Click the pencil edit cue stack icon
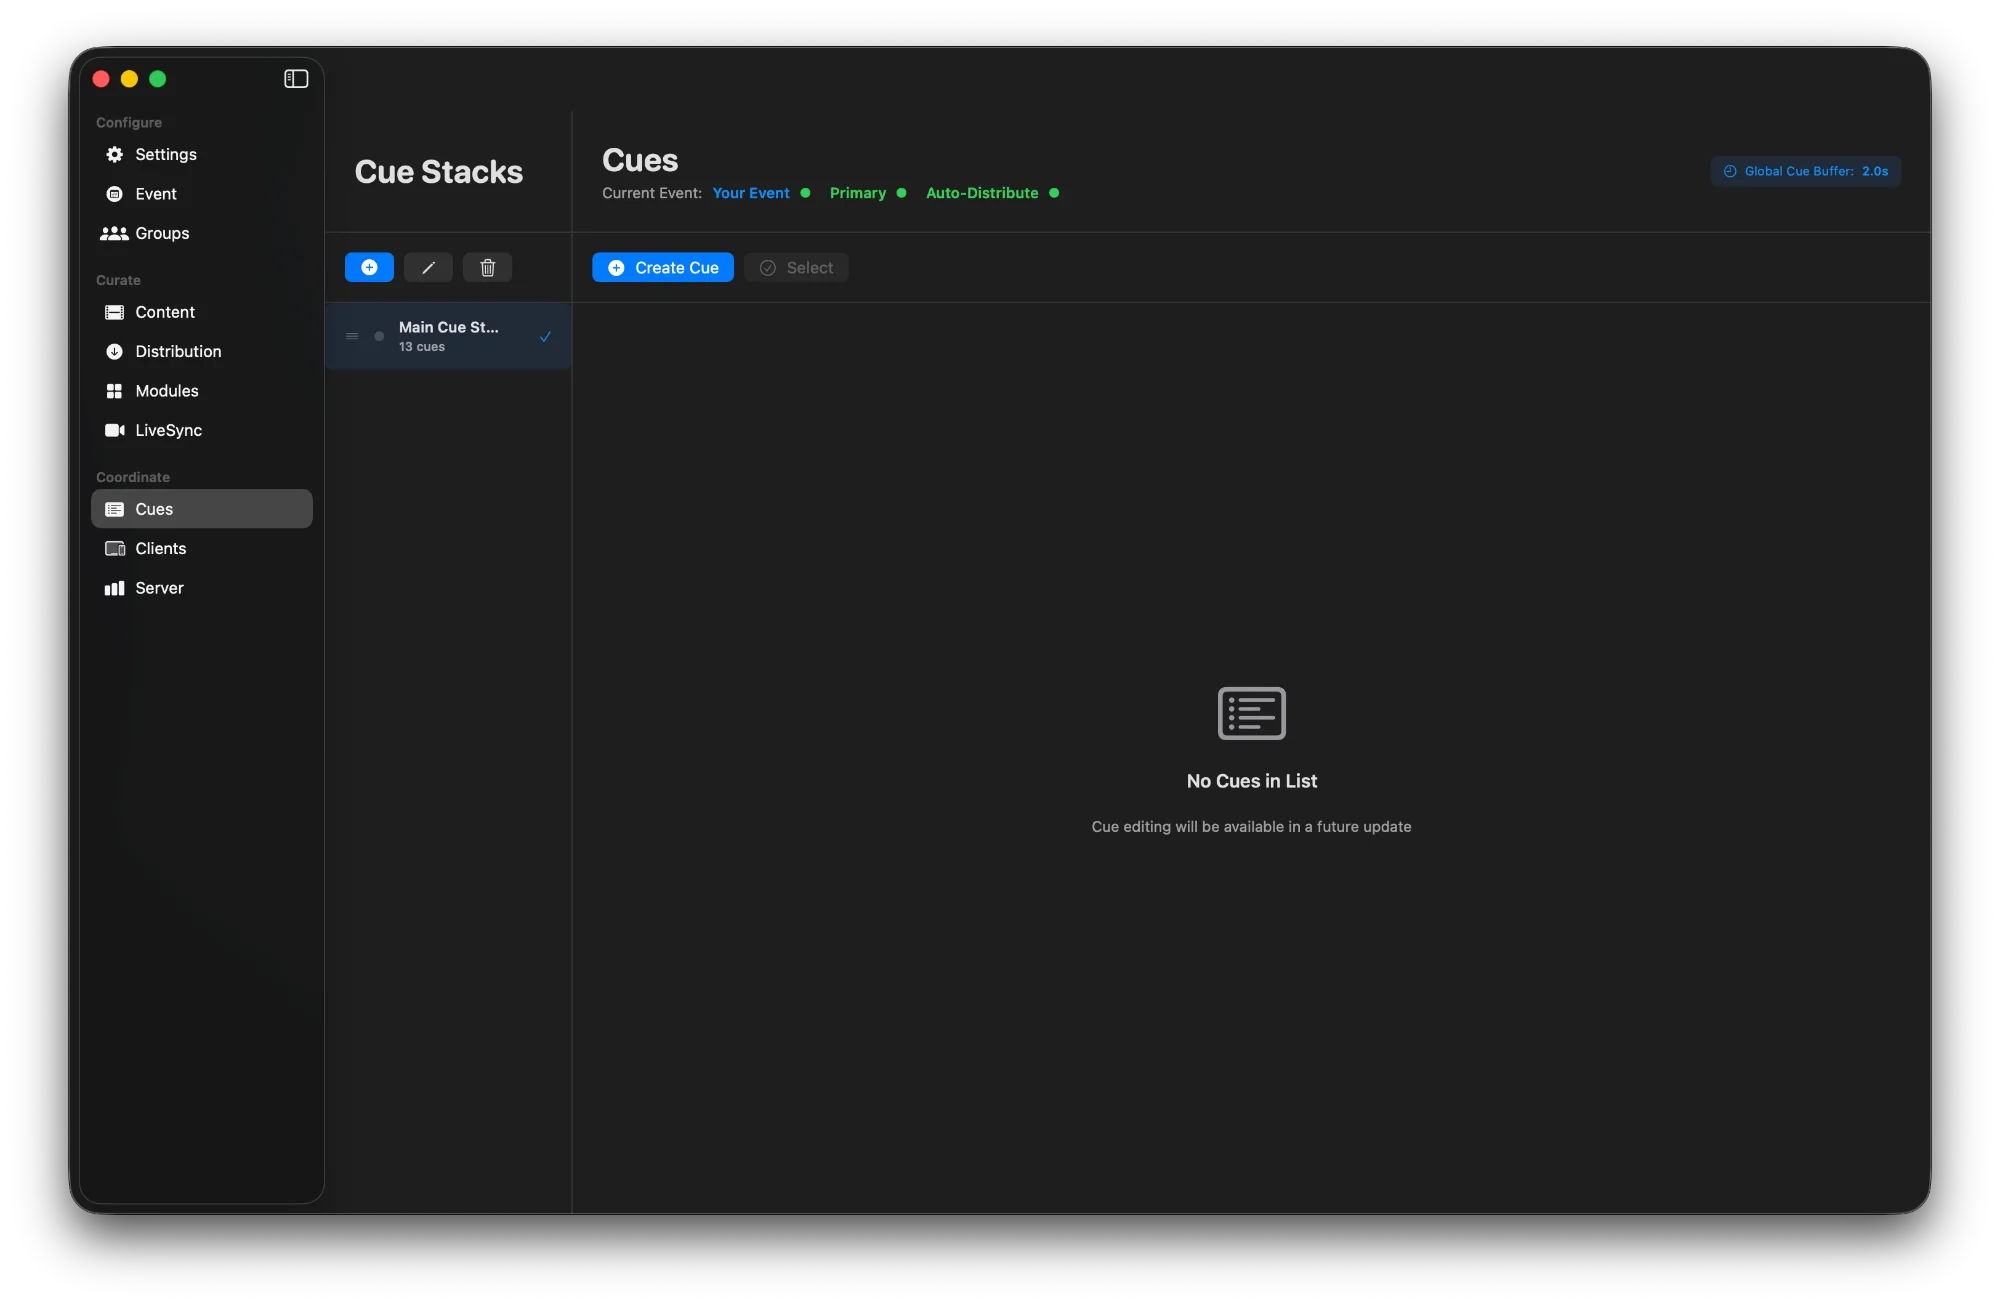 coord(428,267)
